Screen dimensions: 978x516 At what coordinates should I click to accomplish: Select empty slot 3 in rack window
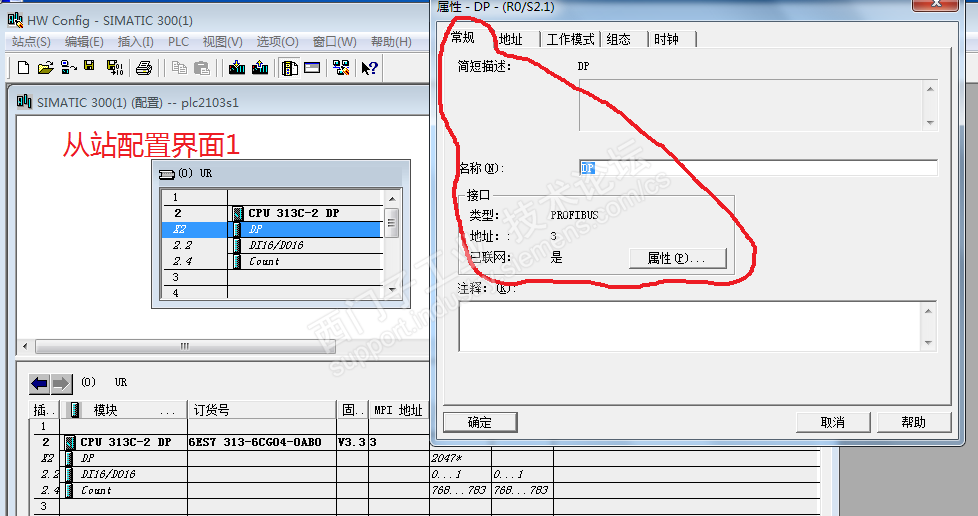point(273,277)
